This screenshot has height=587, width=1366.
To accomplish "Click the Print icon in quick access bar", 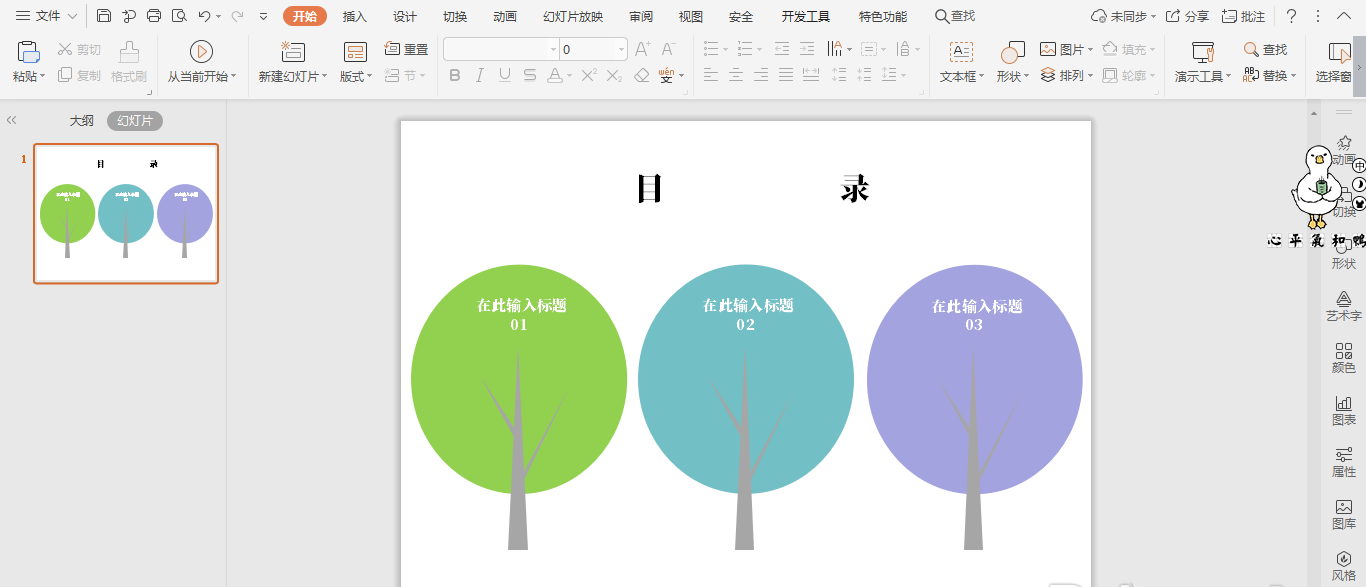I will (153, 16).
